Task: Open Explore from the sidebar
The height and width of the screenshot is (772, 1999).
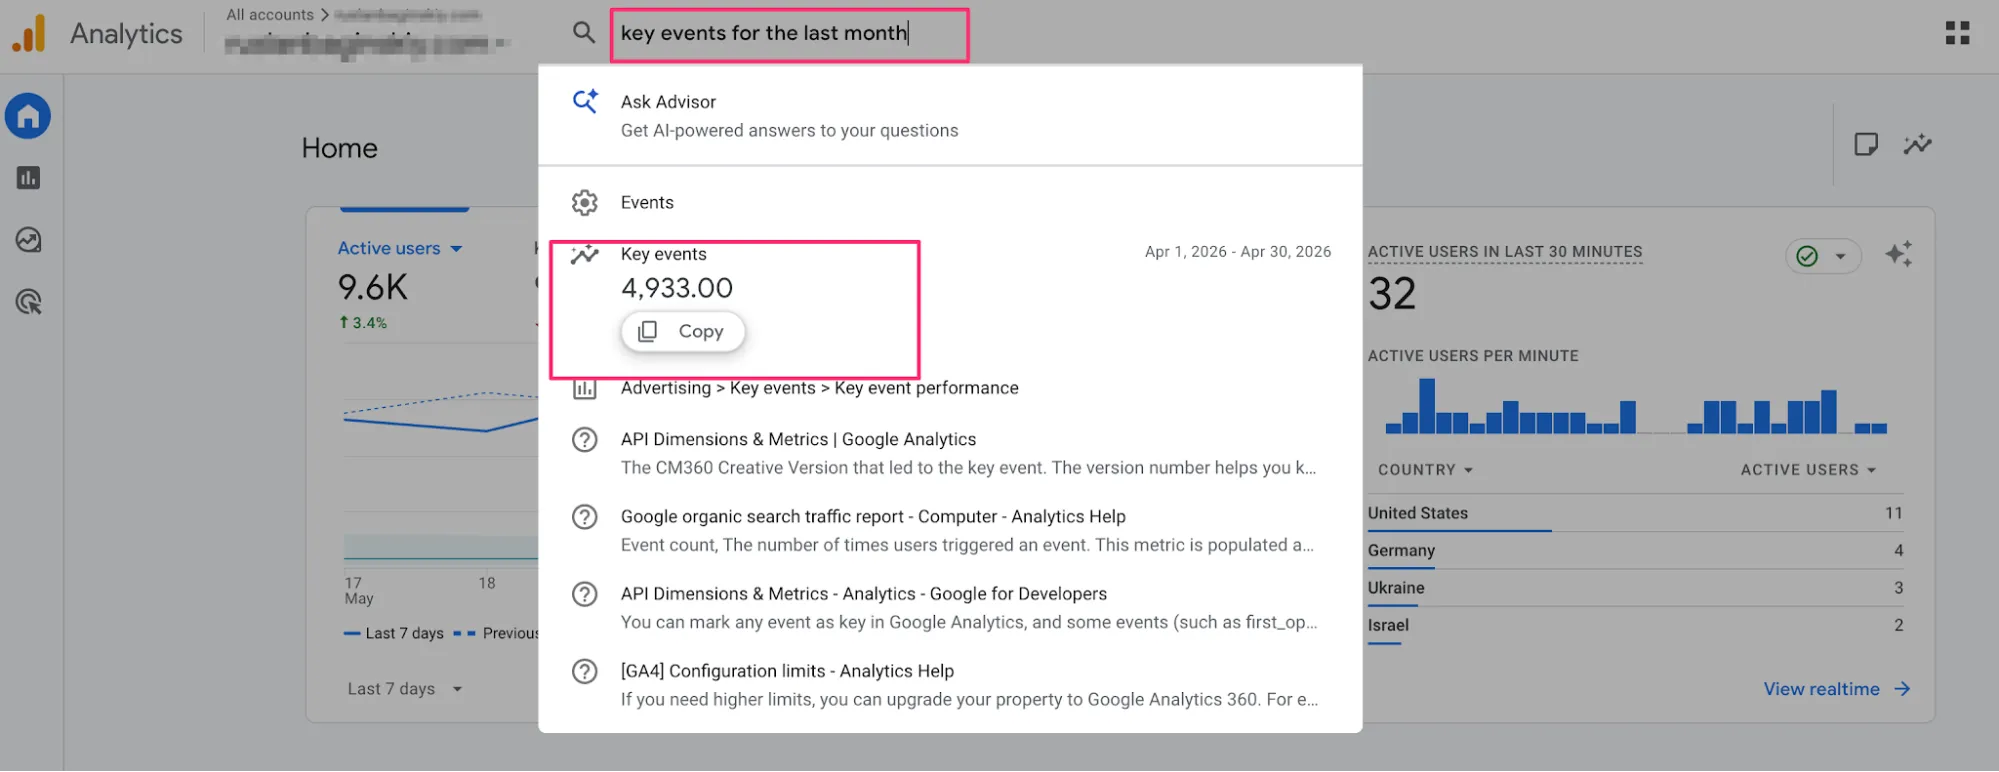Action: pyautogui.click(x=28, y=240)
